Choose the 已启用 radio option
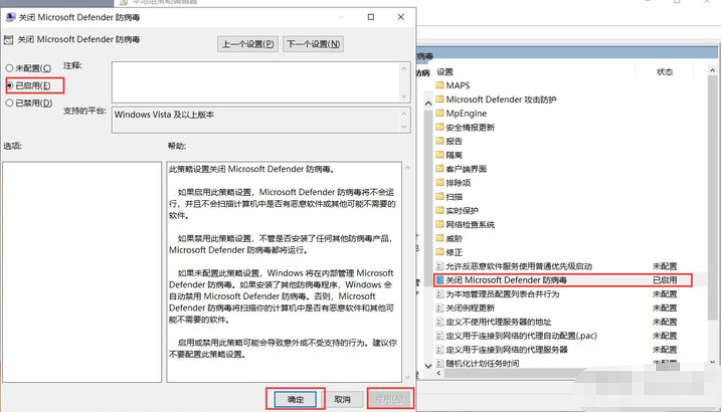 [x=11, y=85]
